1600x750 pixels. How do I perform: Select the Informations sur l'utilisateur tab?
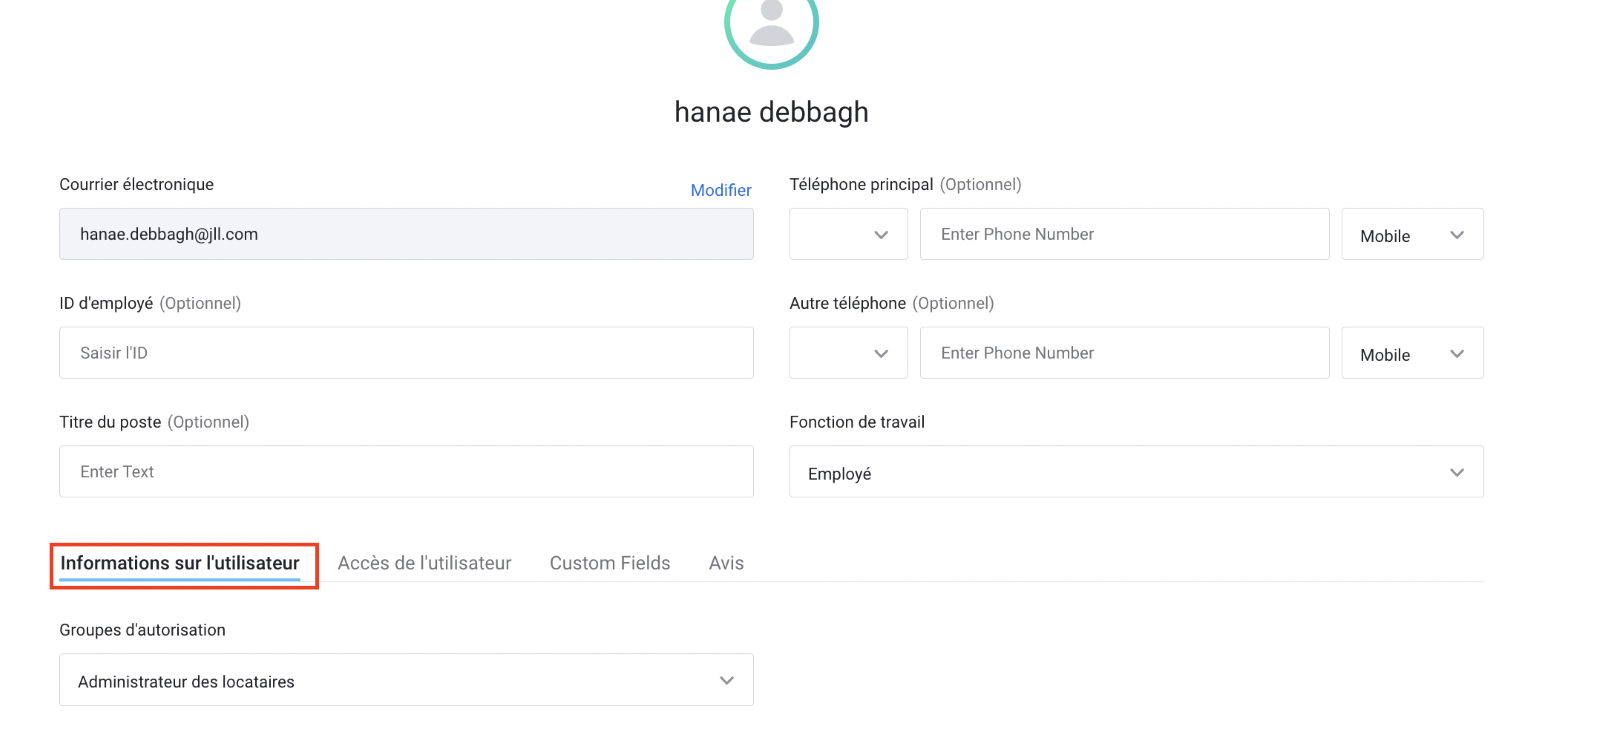[180, 563]
